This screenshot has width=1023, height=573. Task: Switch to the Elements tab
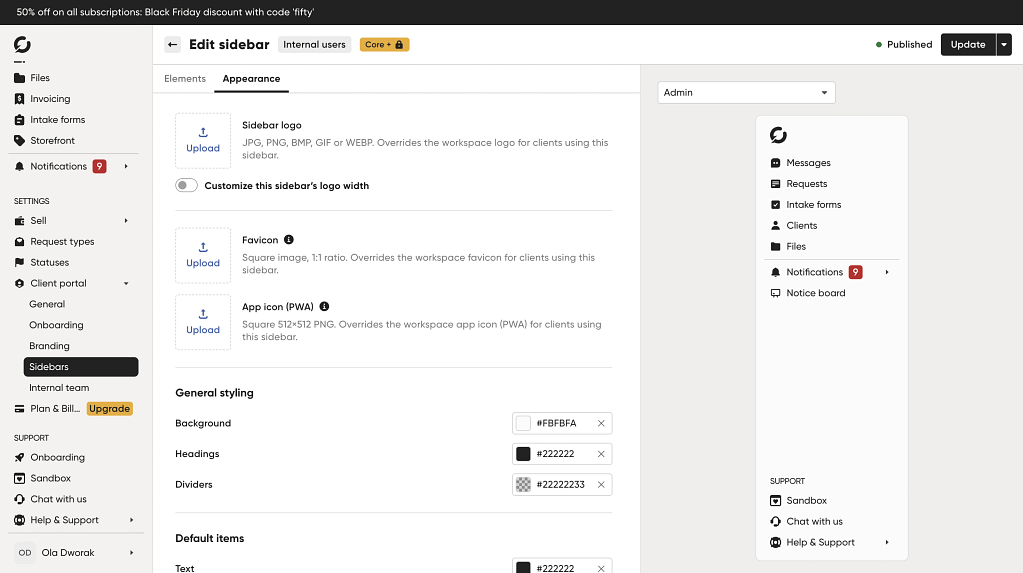point(185,78)
